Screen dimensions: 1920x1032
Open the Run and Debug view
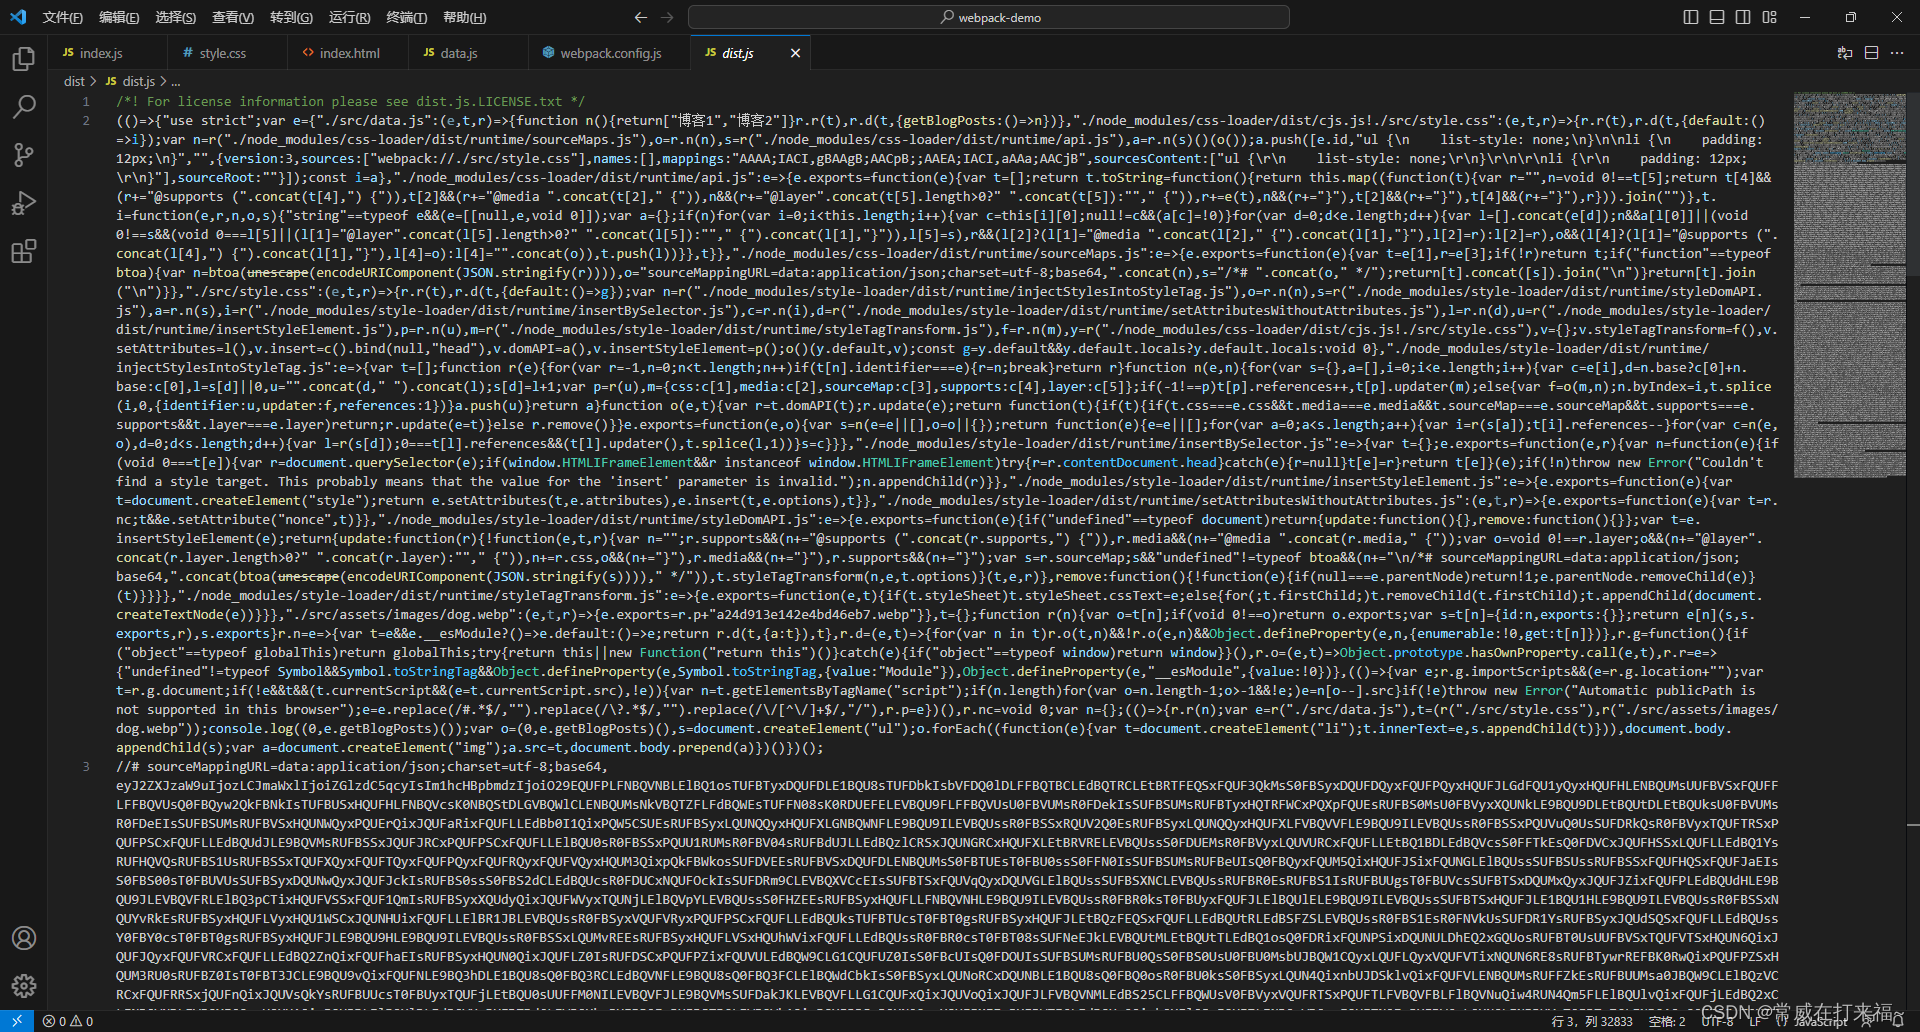coord(24,203)
